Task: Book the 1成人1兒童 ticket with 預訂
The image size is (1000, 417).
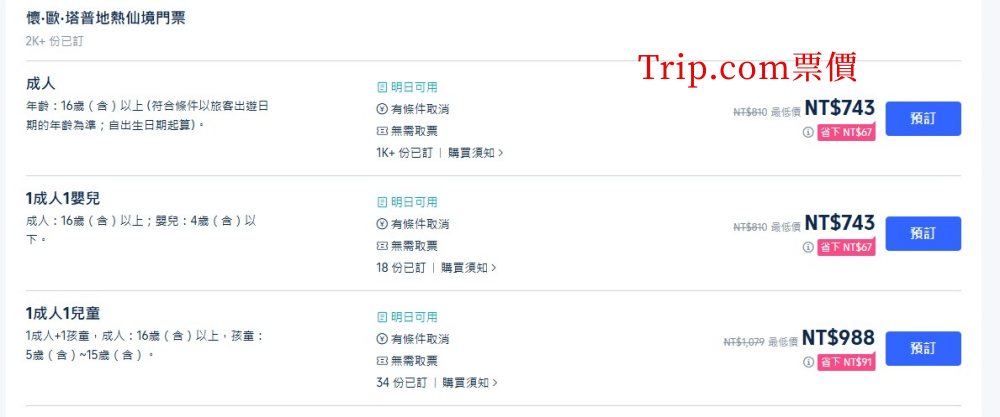Action: 923,348
